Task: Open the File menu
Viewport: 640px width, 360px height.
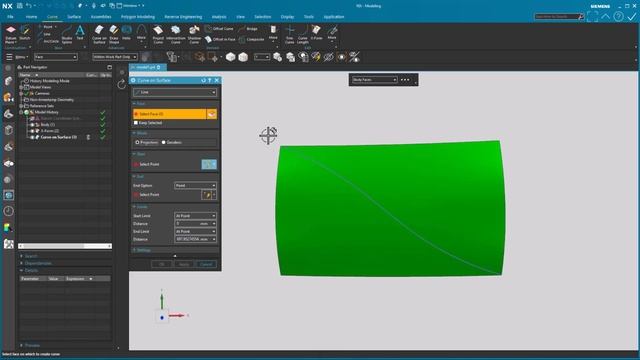Action: [x=10, y=17]
